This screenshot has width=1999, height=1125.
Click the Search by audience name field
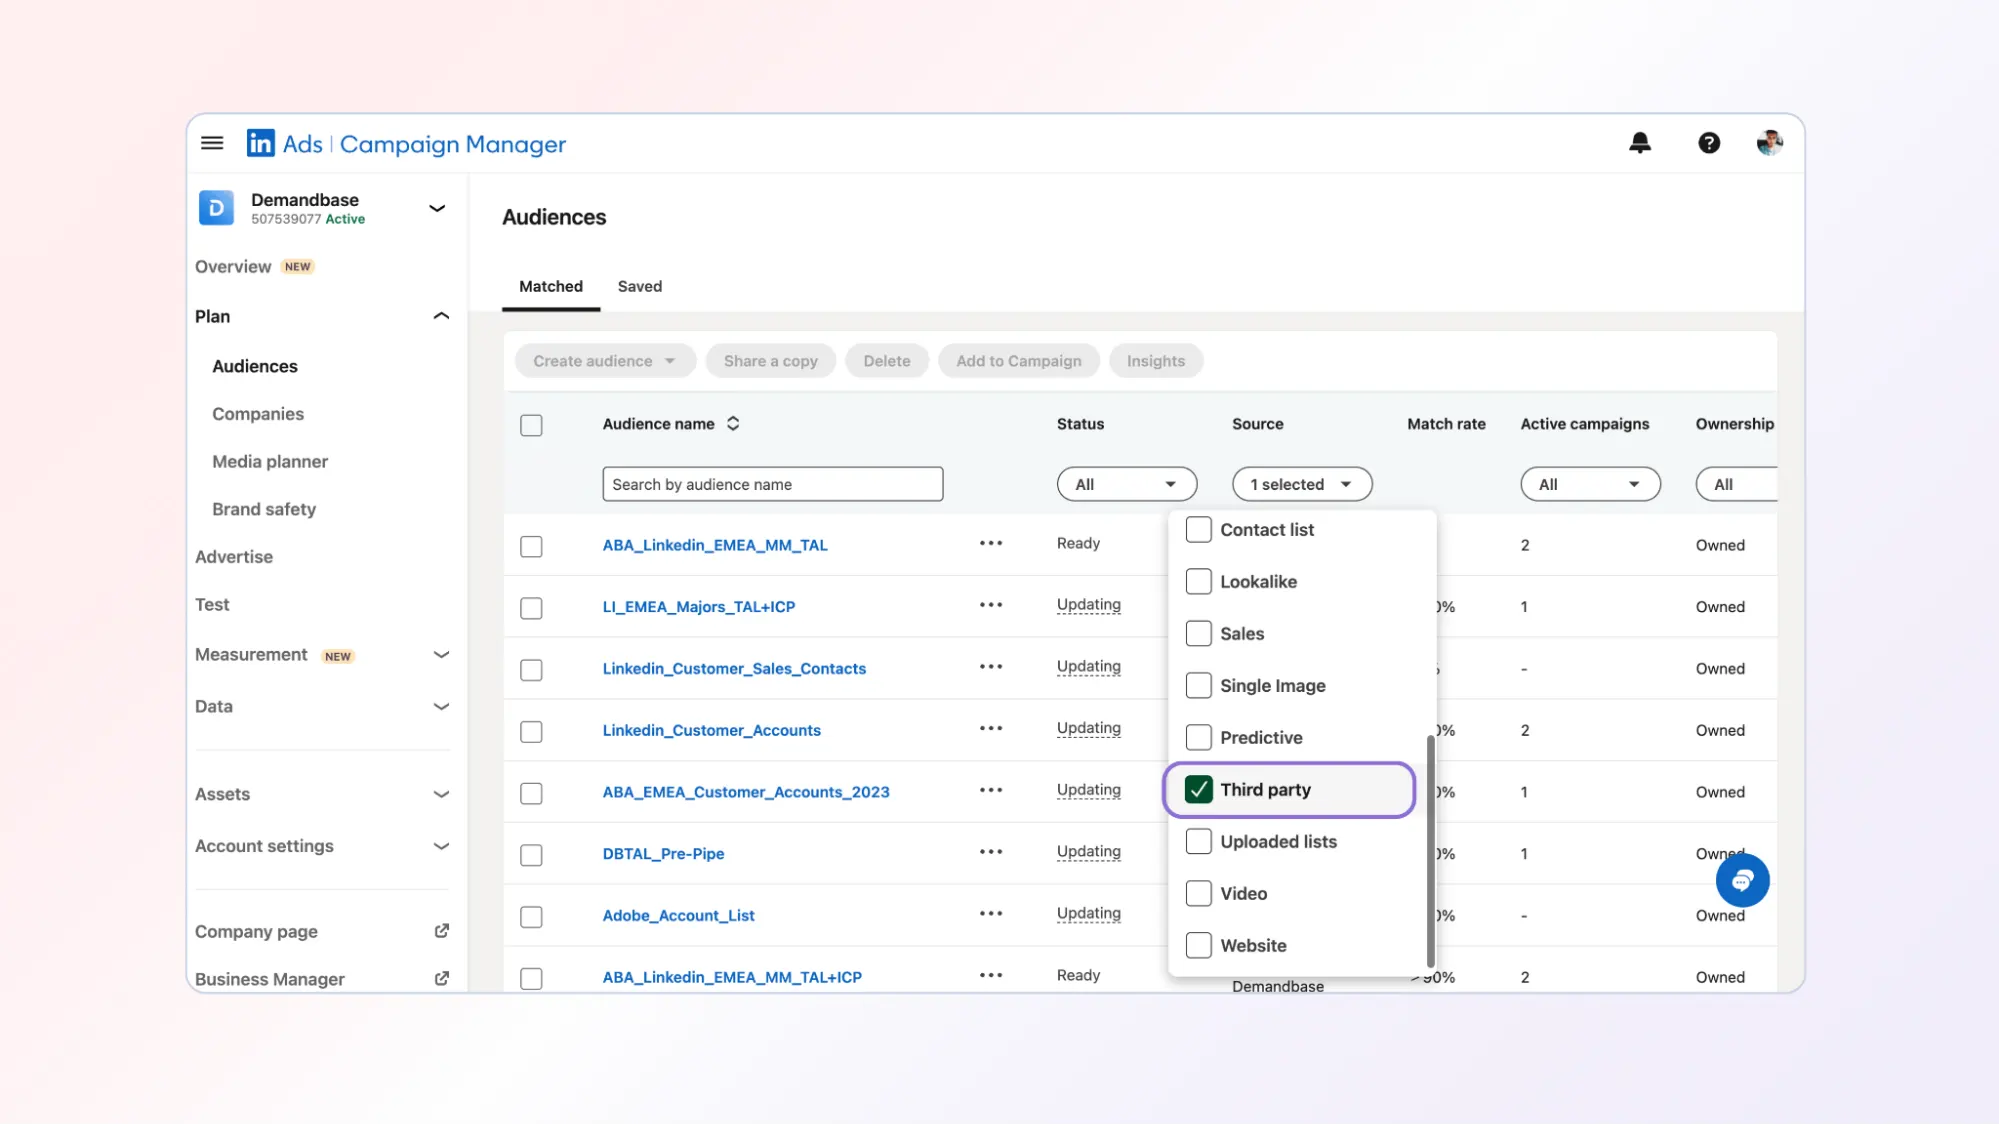(x=772, y=484)
